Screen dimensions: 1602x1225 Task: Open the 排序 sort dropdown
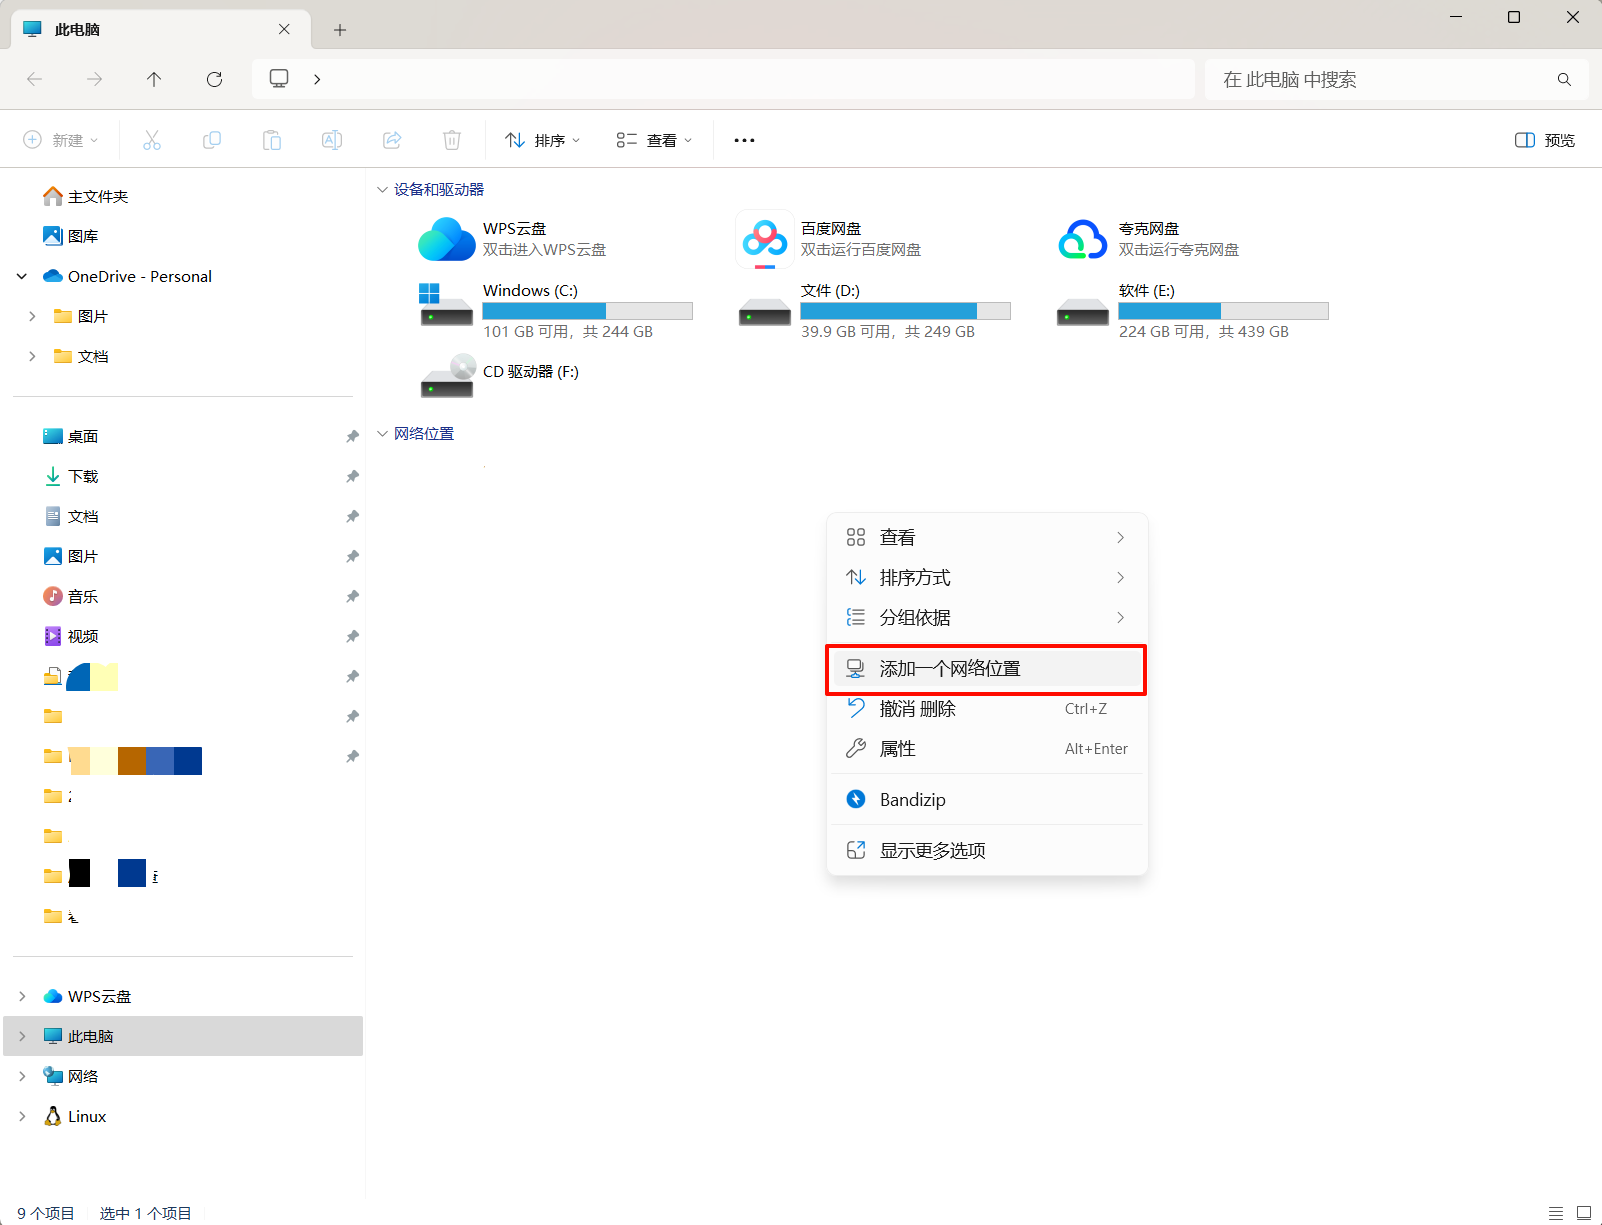pyautogui.click(x=542, y=141)
